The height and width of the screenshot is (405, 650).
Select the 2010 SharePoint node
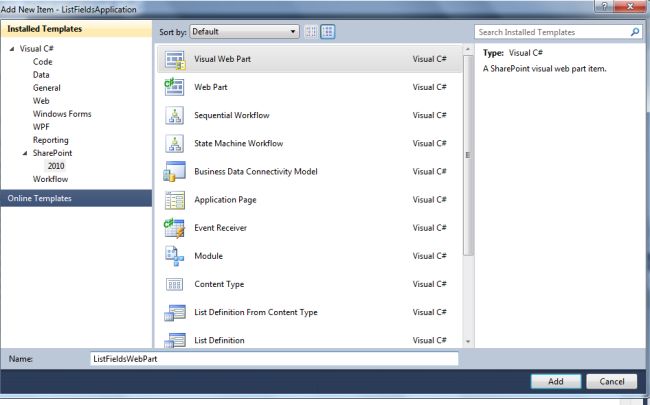(56, 166)
